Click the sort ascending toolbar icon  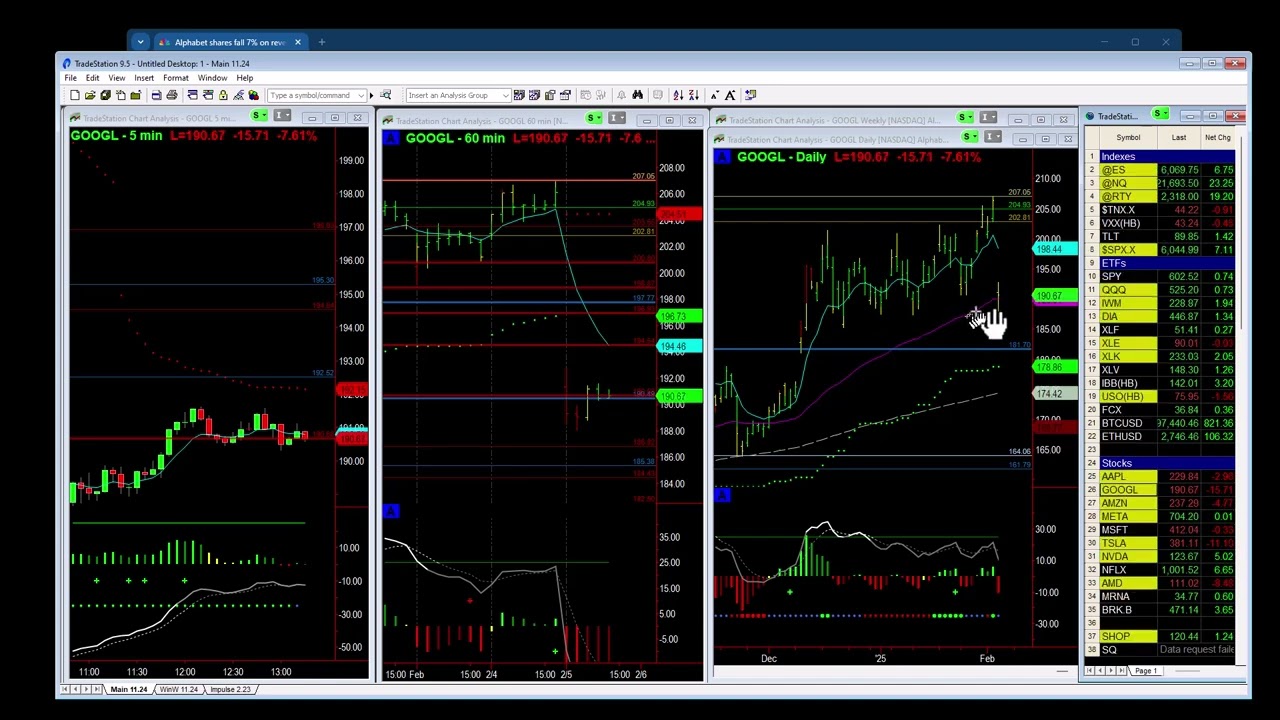678,95
